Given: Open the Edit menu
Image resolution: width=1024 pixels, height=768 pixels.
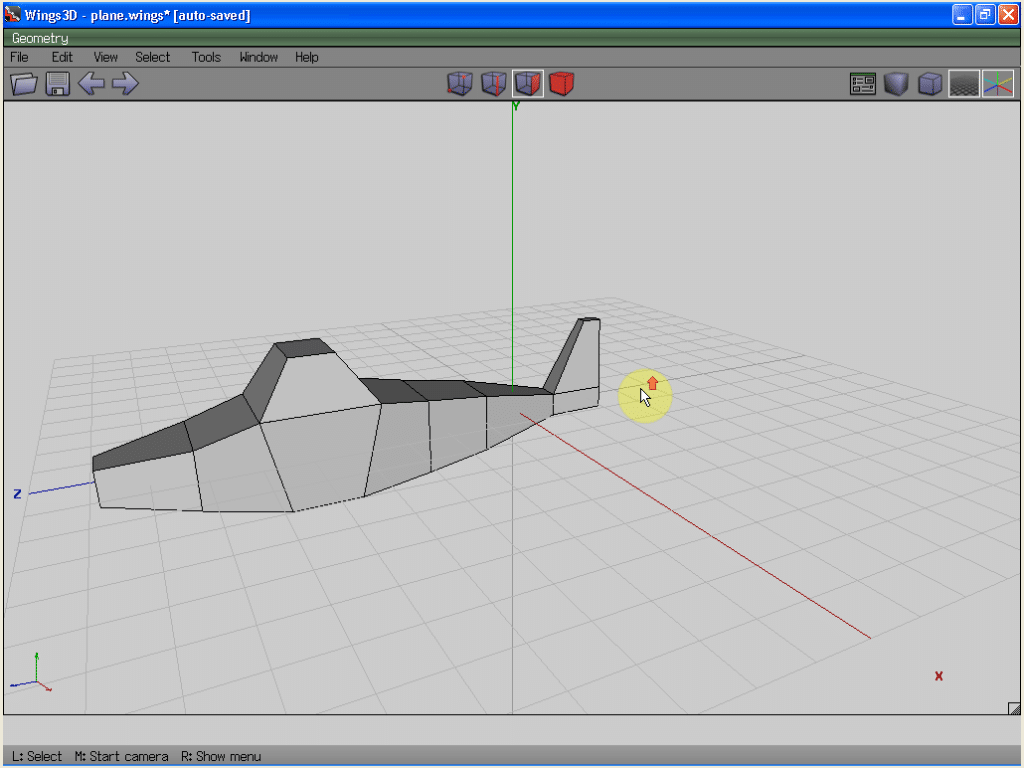Looking at the screenshot, I should [x=62, y=57].
